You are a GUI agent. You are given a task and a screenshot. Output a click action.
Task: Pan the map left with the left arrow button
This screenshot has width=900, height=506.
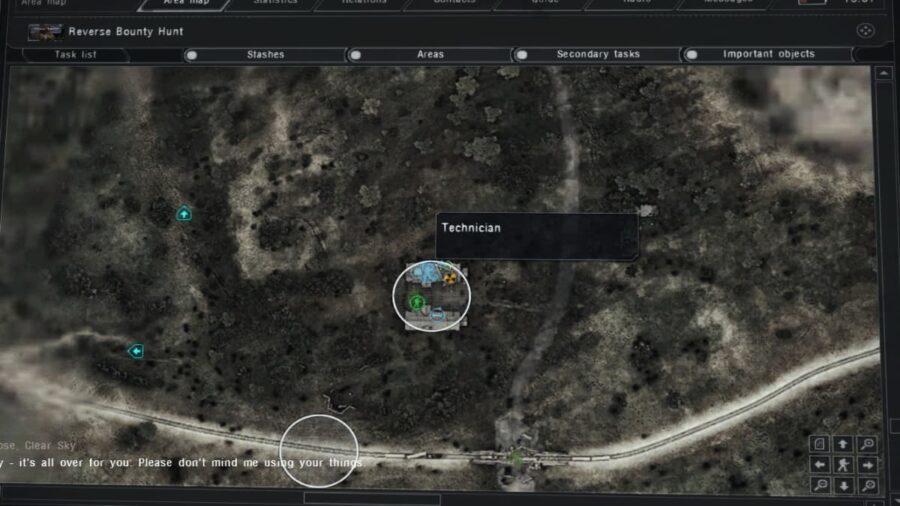[820, 465]
